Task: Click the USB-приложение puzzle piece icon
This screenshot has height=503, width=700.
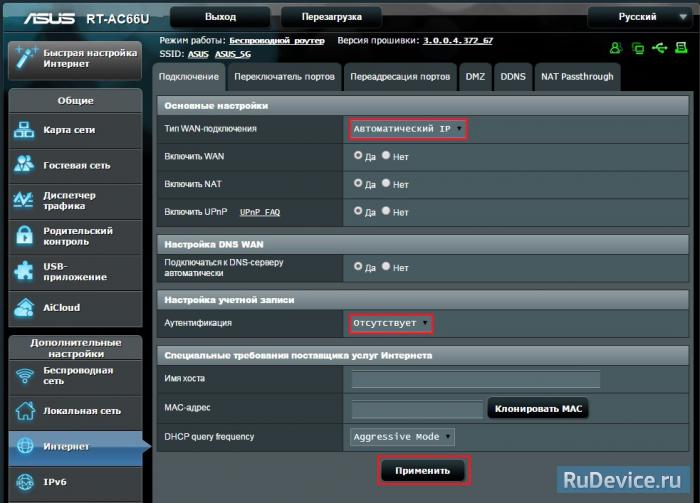Action: pos(24,271)
